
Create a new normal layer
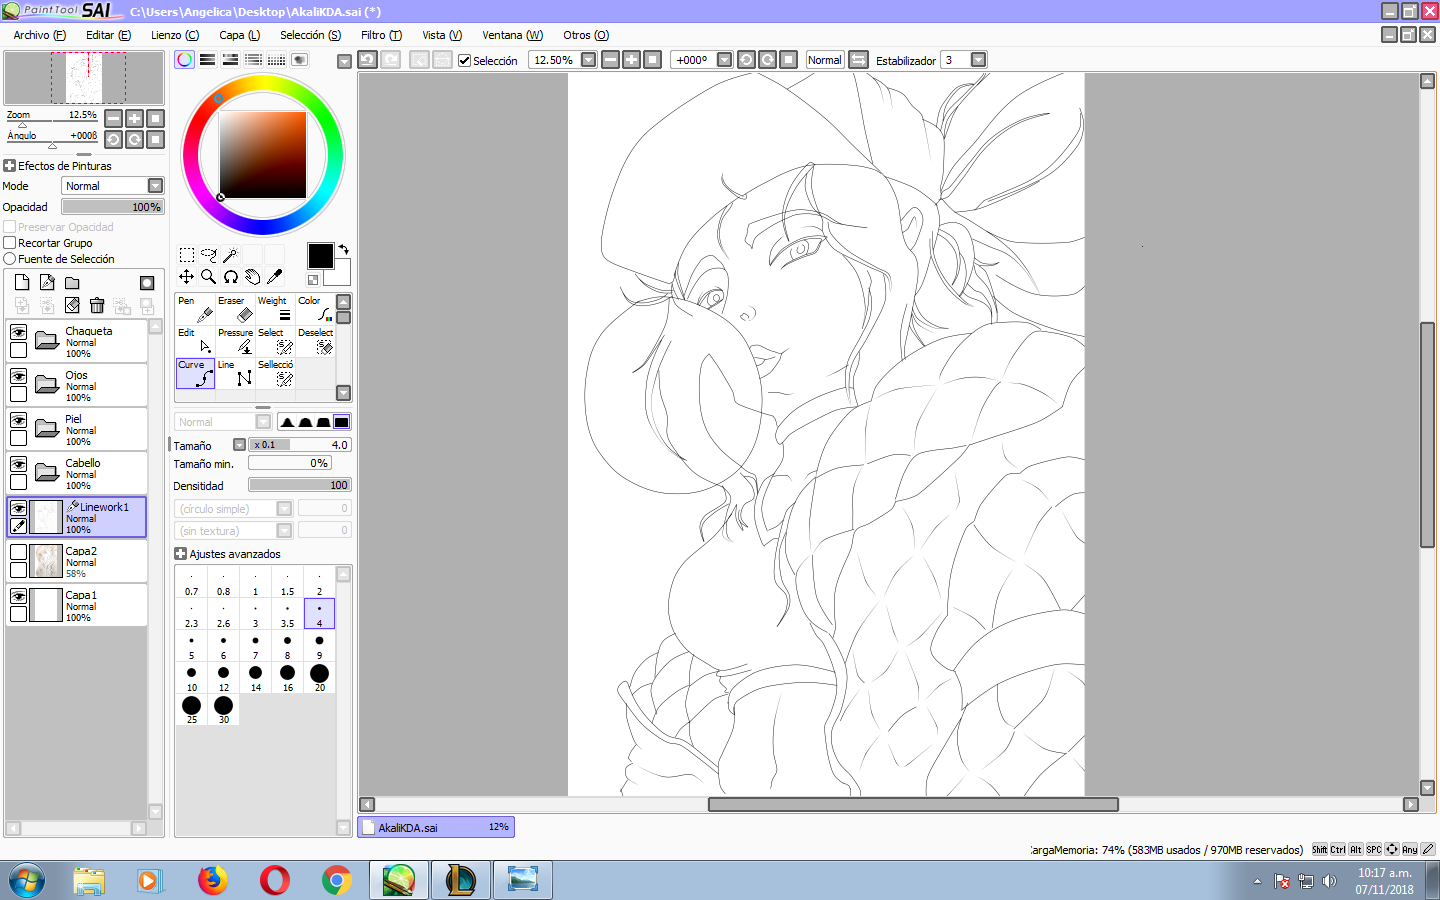coord(22,283)
